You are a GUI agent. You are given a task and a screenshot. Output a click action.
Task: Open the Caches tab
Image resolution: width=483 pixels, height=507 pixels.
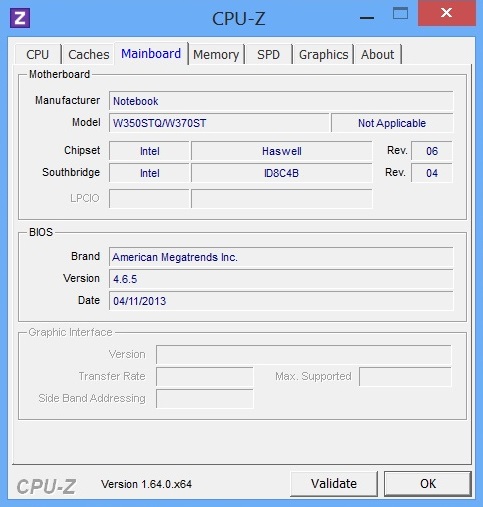tap(89, 54)
